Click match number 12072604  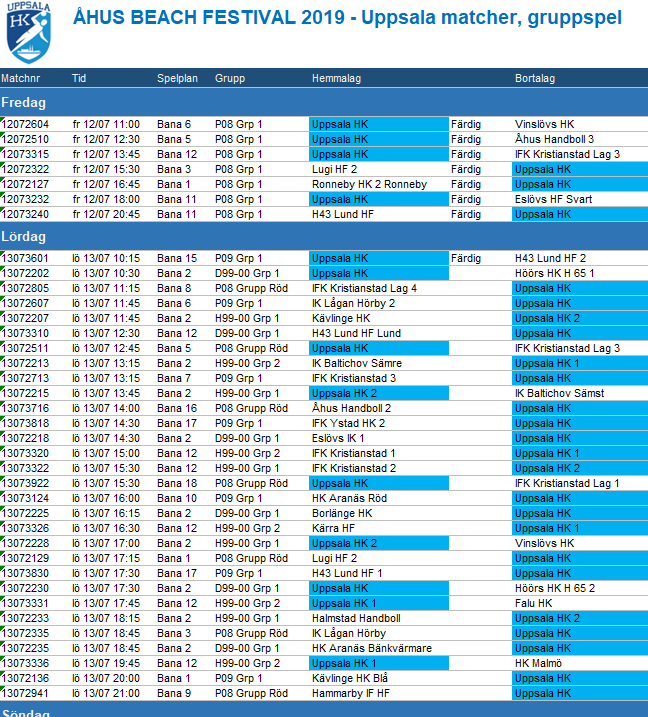tap(25, 124)
